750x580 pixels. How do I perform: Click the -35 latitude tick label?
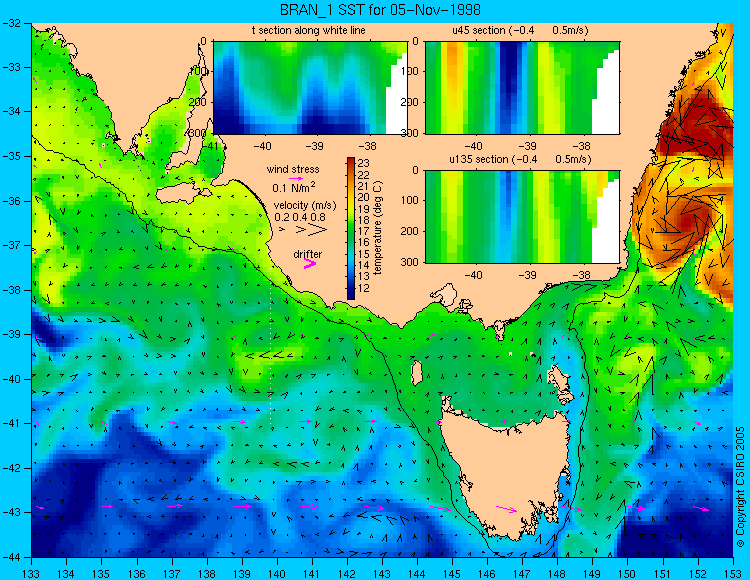point(12,156)
